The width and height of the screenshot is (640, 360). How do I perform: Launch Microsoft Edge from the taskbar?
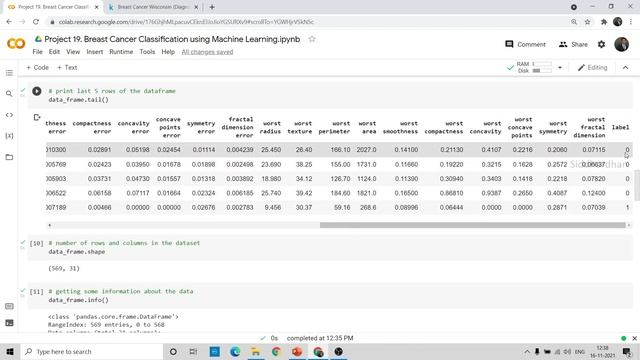[x=235, y=351]
